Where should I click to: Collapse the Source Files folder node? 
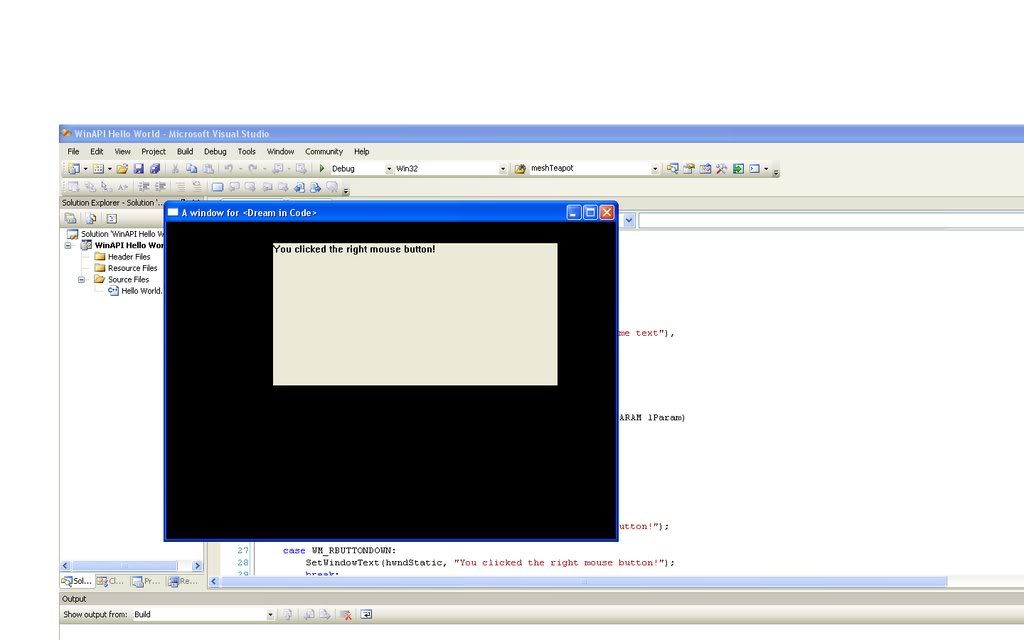[x=82, y=280]
